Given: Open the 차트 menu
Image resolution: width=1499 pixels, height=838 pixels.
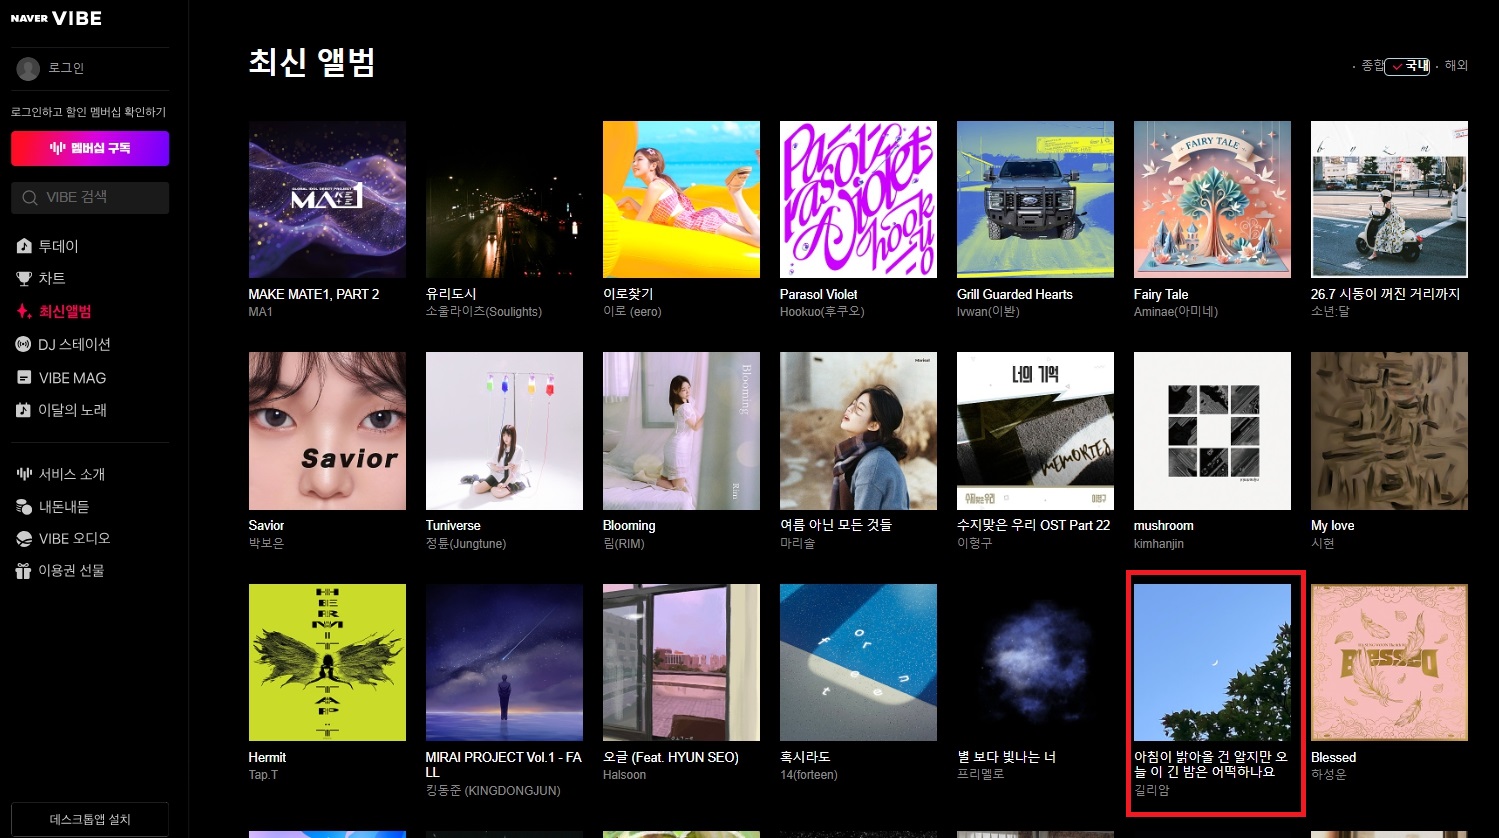Looking at the screenshot, I should pyautogui.click(x=52, y=278).
